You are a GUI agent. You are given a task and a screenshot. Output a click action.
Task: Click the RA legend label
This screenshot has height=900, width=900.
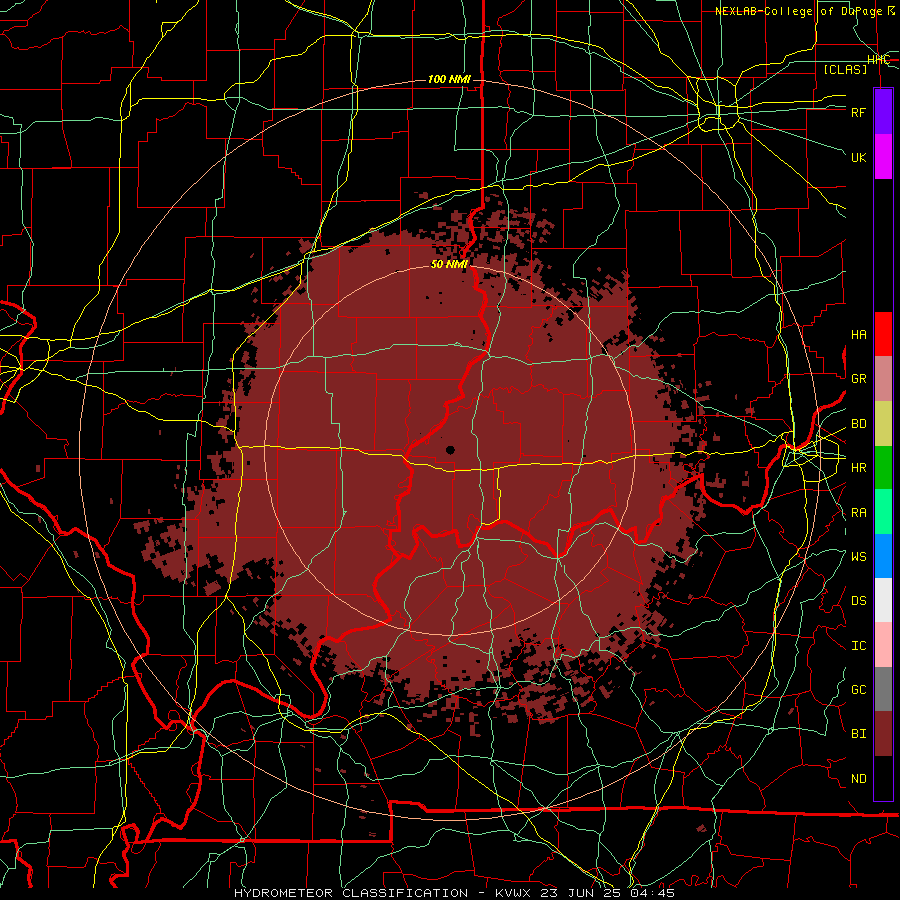pyautogui.click(x=859, y=513)
